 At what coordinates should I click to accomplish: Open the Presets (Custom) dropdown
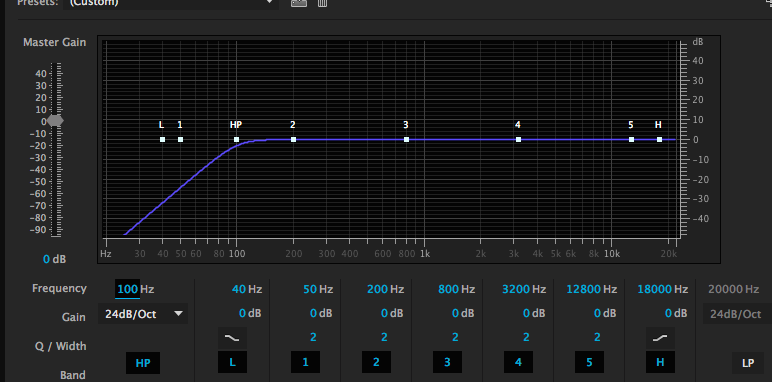pos(170,3)
